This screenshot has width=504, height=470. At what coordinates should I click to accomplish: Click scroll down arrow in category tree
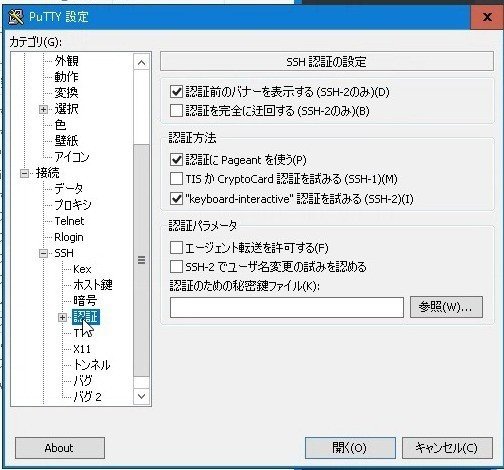click(141, 396)
